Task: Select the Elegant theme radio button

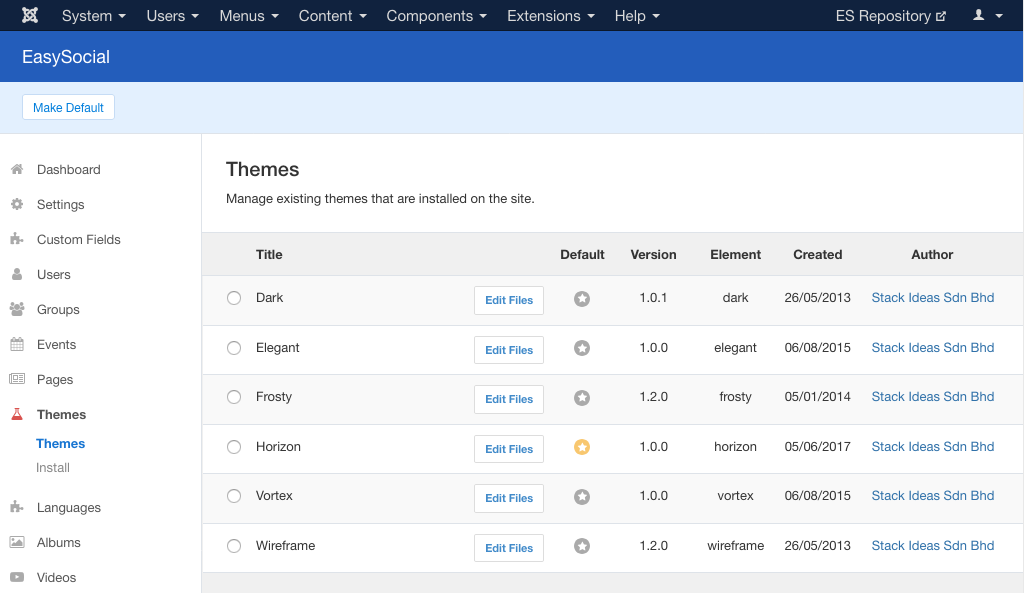Action: 234,347
